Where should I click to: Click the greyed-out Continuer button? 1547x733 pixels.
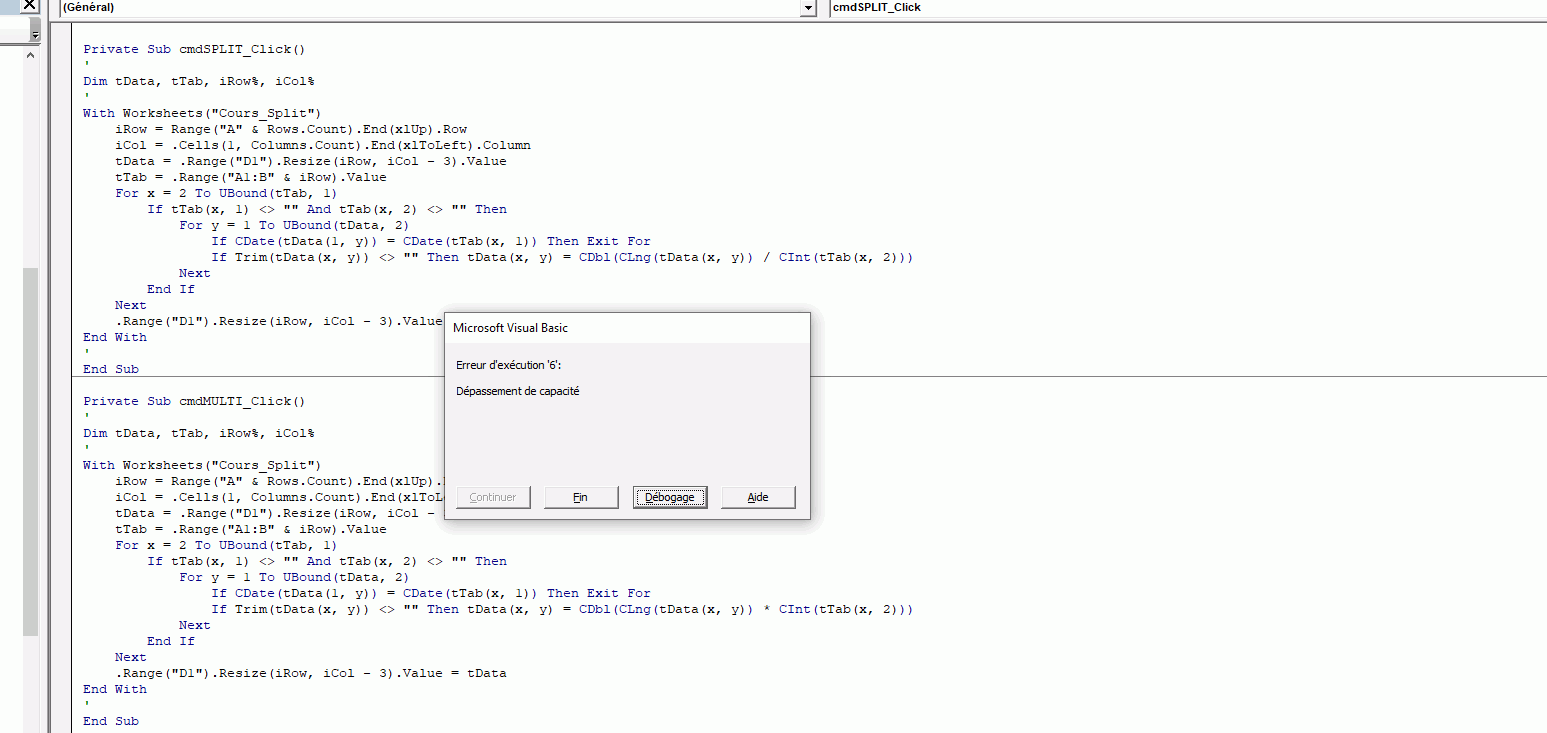pos(493,497)
